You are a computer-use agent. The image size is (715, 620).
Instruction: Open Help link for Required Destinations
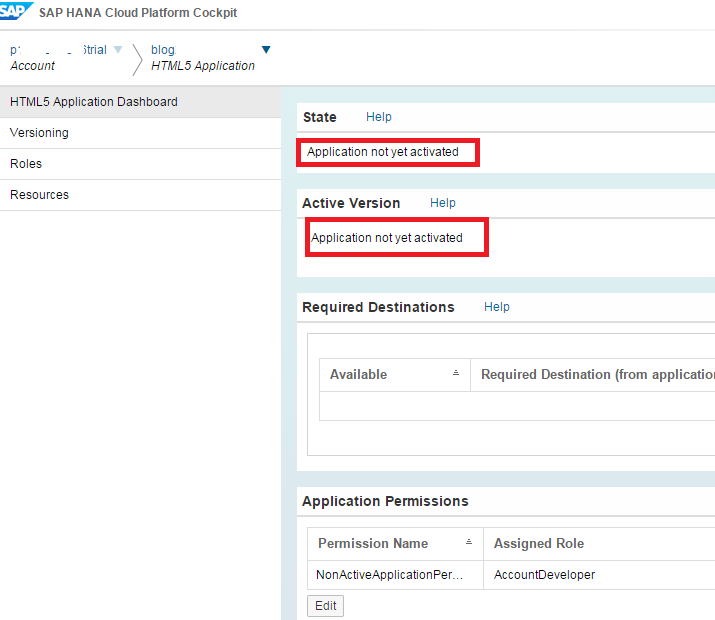497,307
